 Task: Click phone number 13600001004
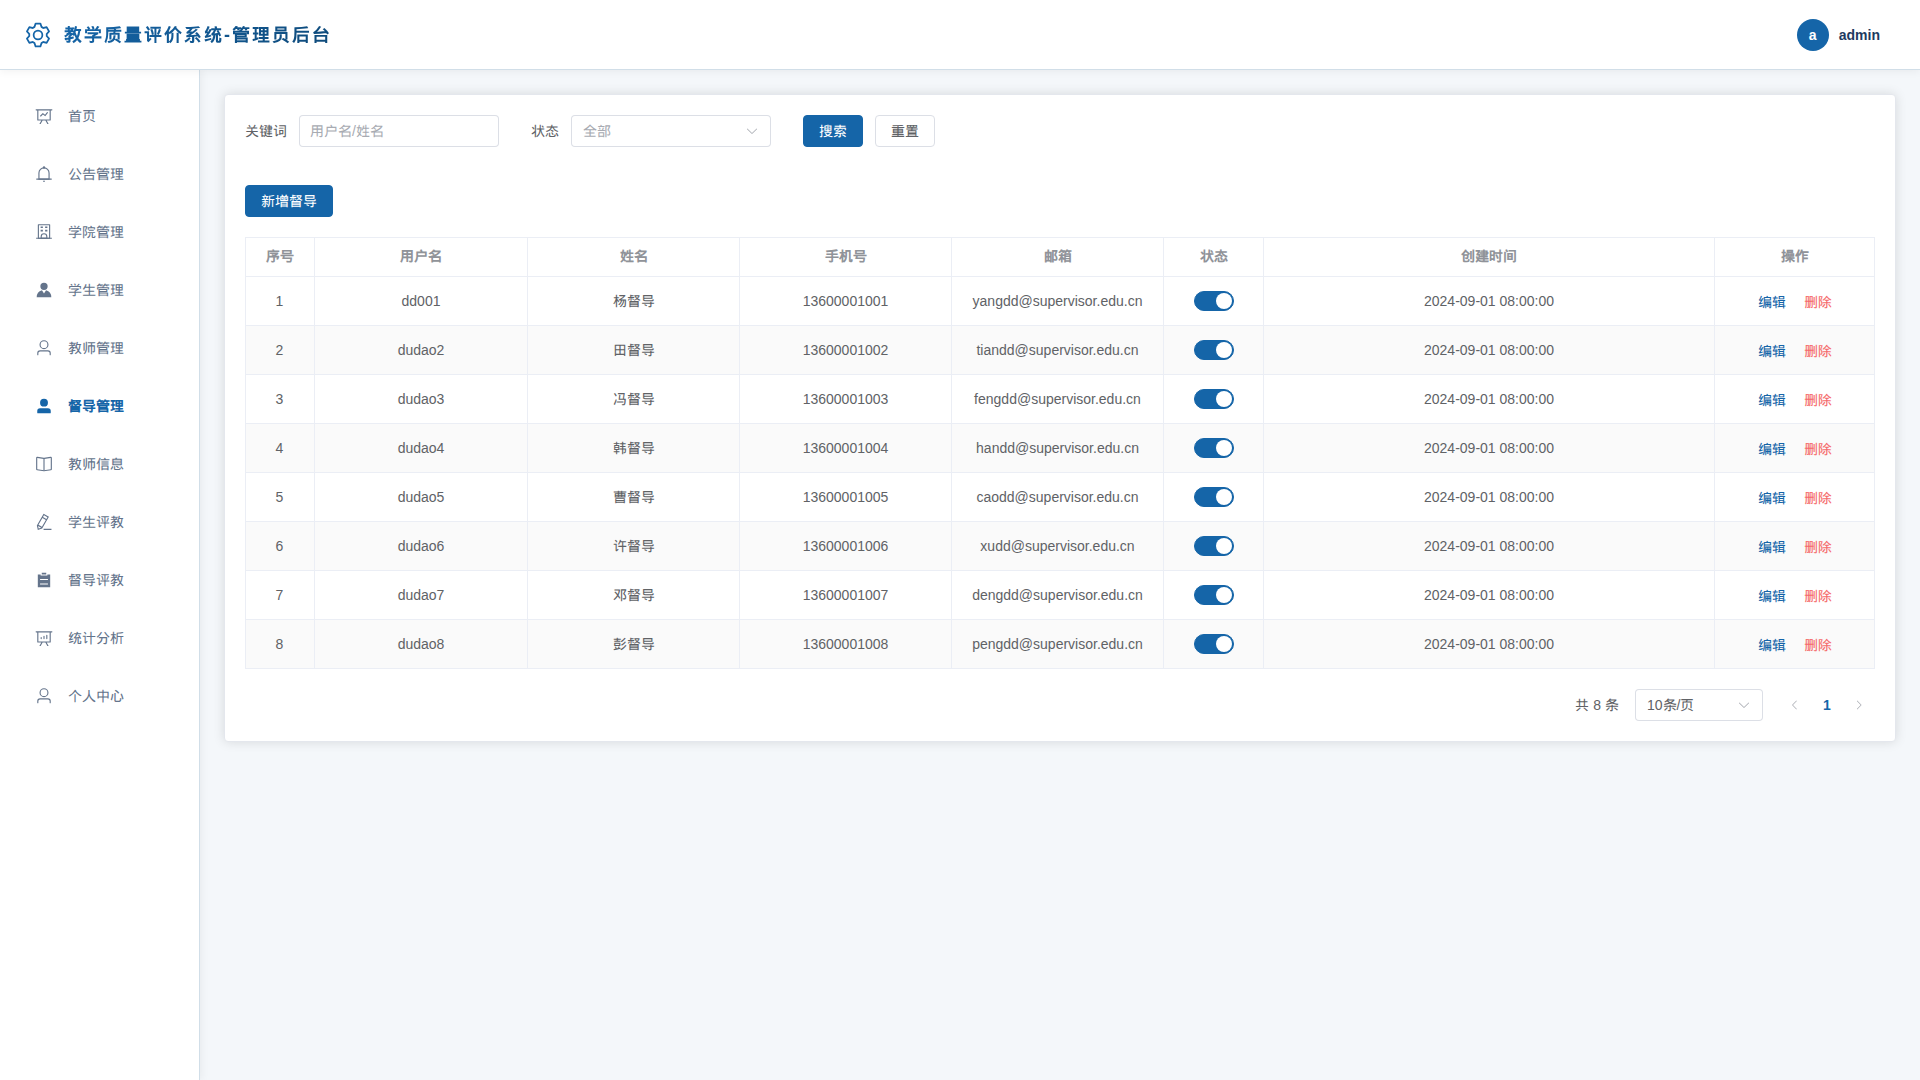click(x=845, y=448)
